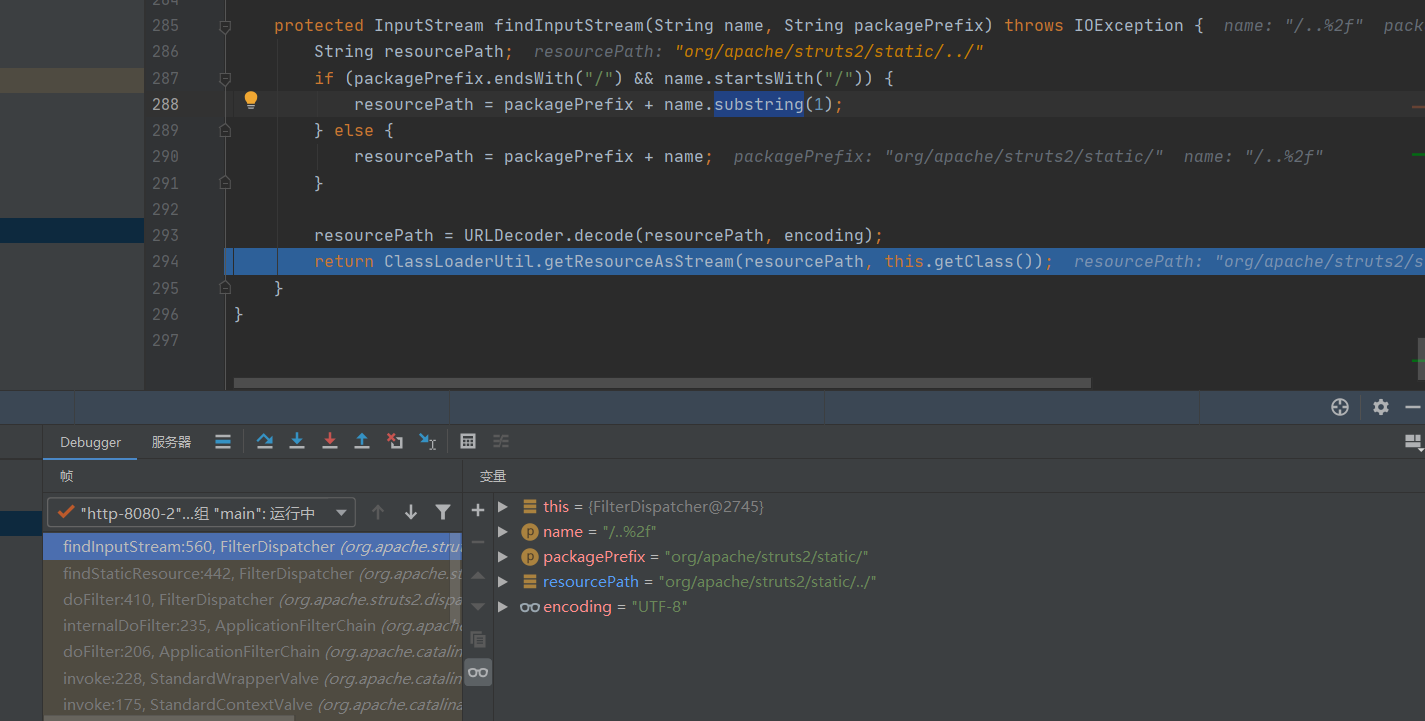This screenshot has width=1425, height=721.
Task: Select the doFilter:410 FilterDispatcher frame
Action: coord(253,600)
